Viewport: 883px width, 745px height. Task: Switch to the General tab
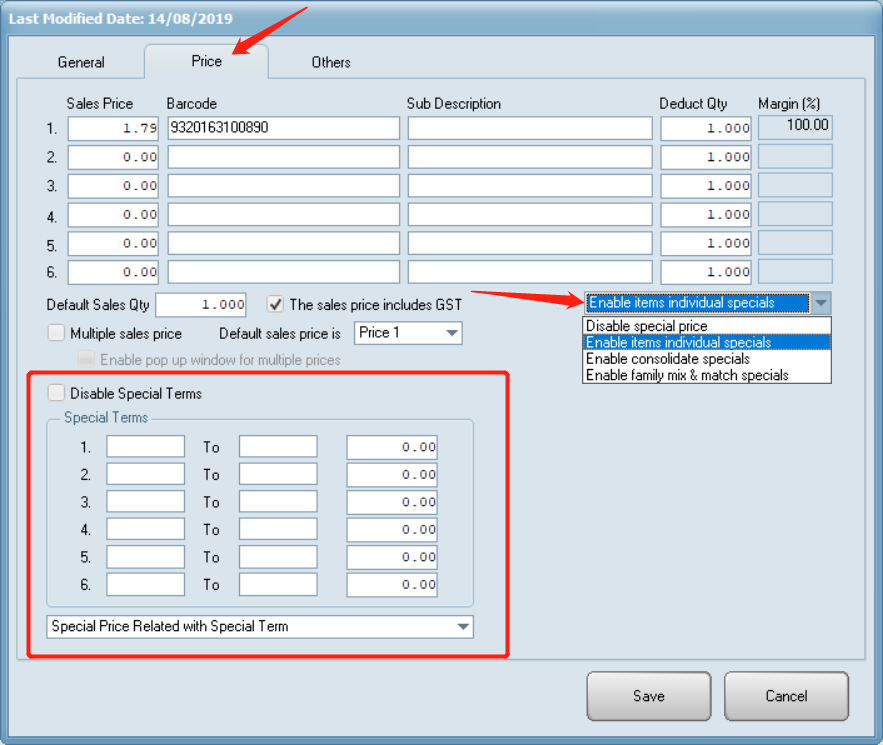click(x=81, y=62)
